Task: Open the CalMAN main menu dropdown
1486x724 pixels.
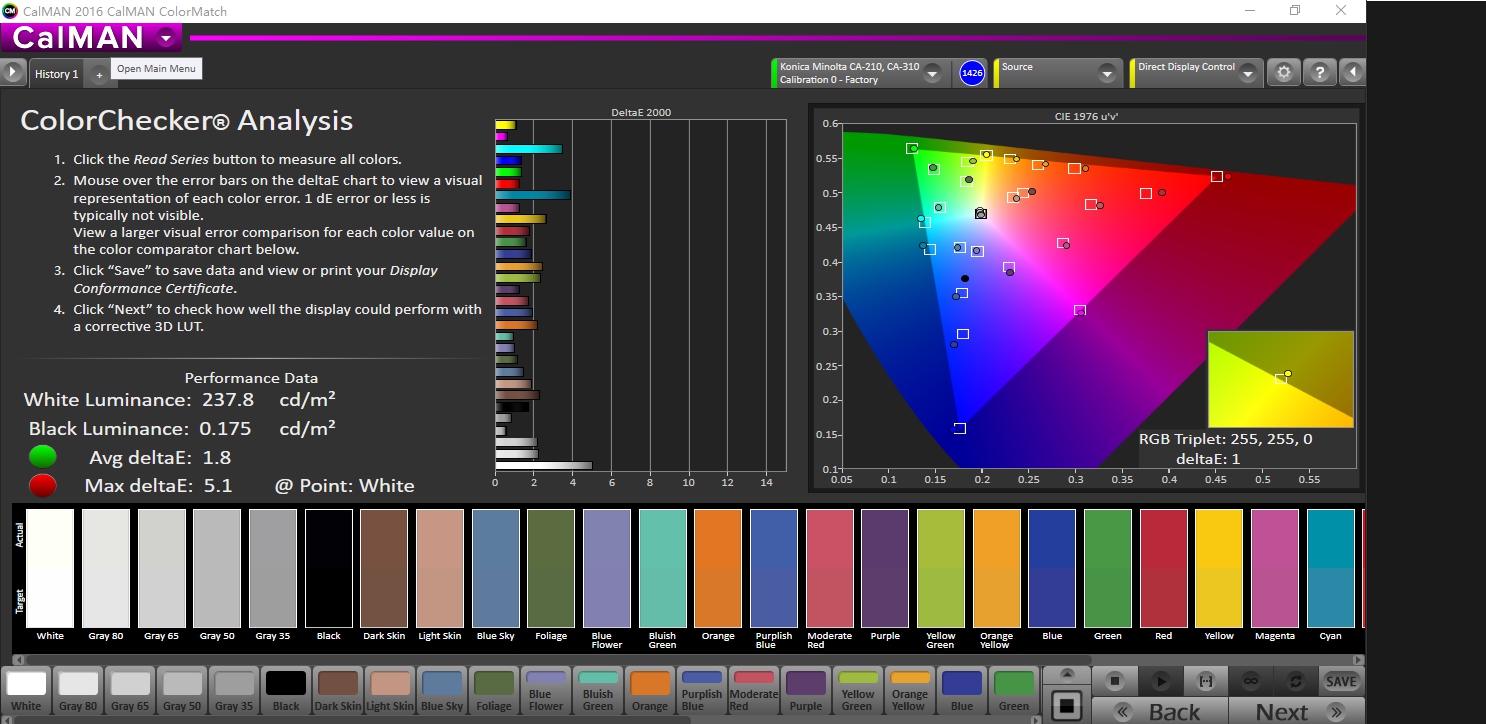Action: click(x=165, y=38)
